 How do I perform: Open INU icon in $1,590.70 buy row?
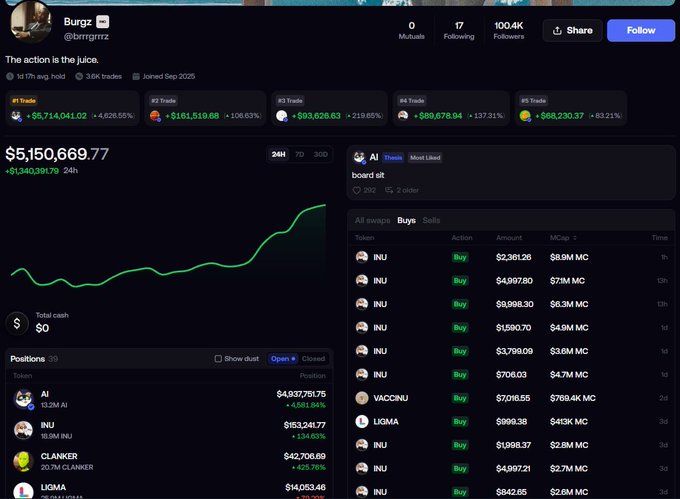(362, 327)
